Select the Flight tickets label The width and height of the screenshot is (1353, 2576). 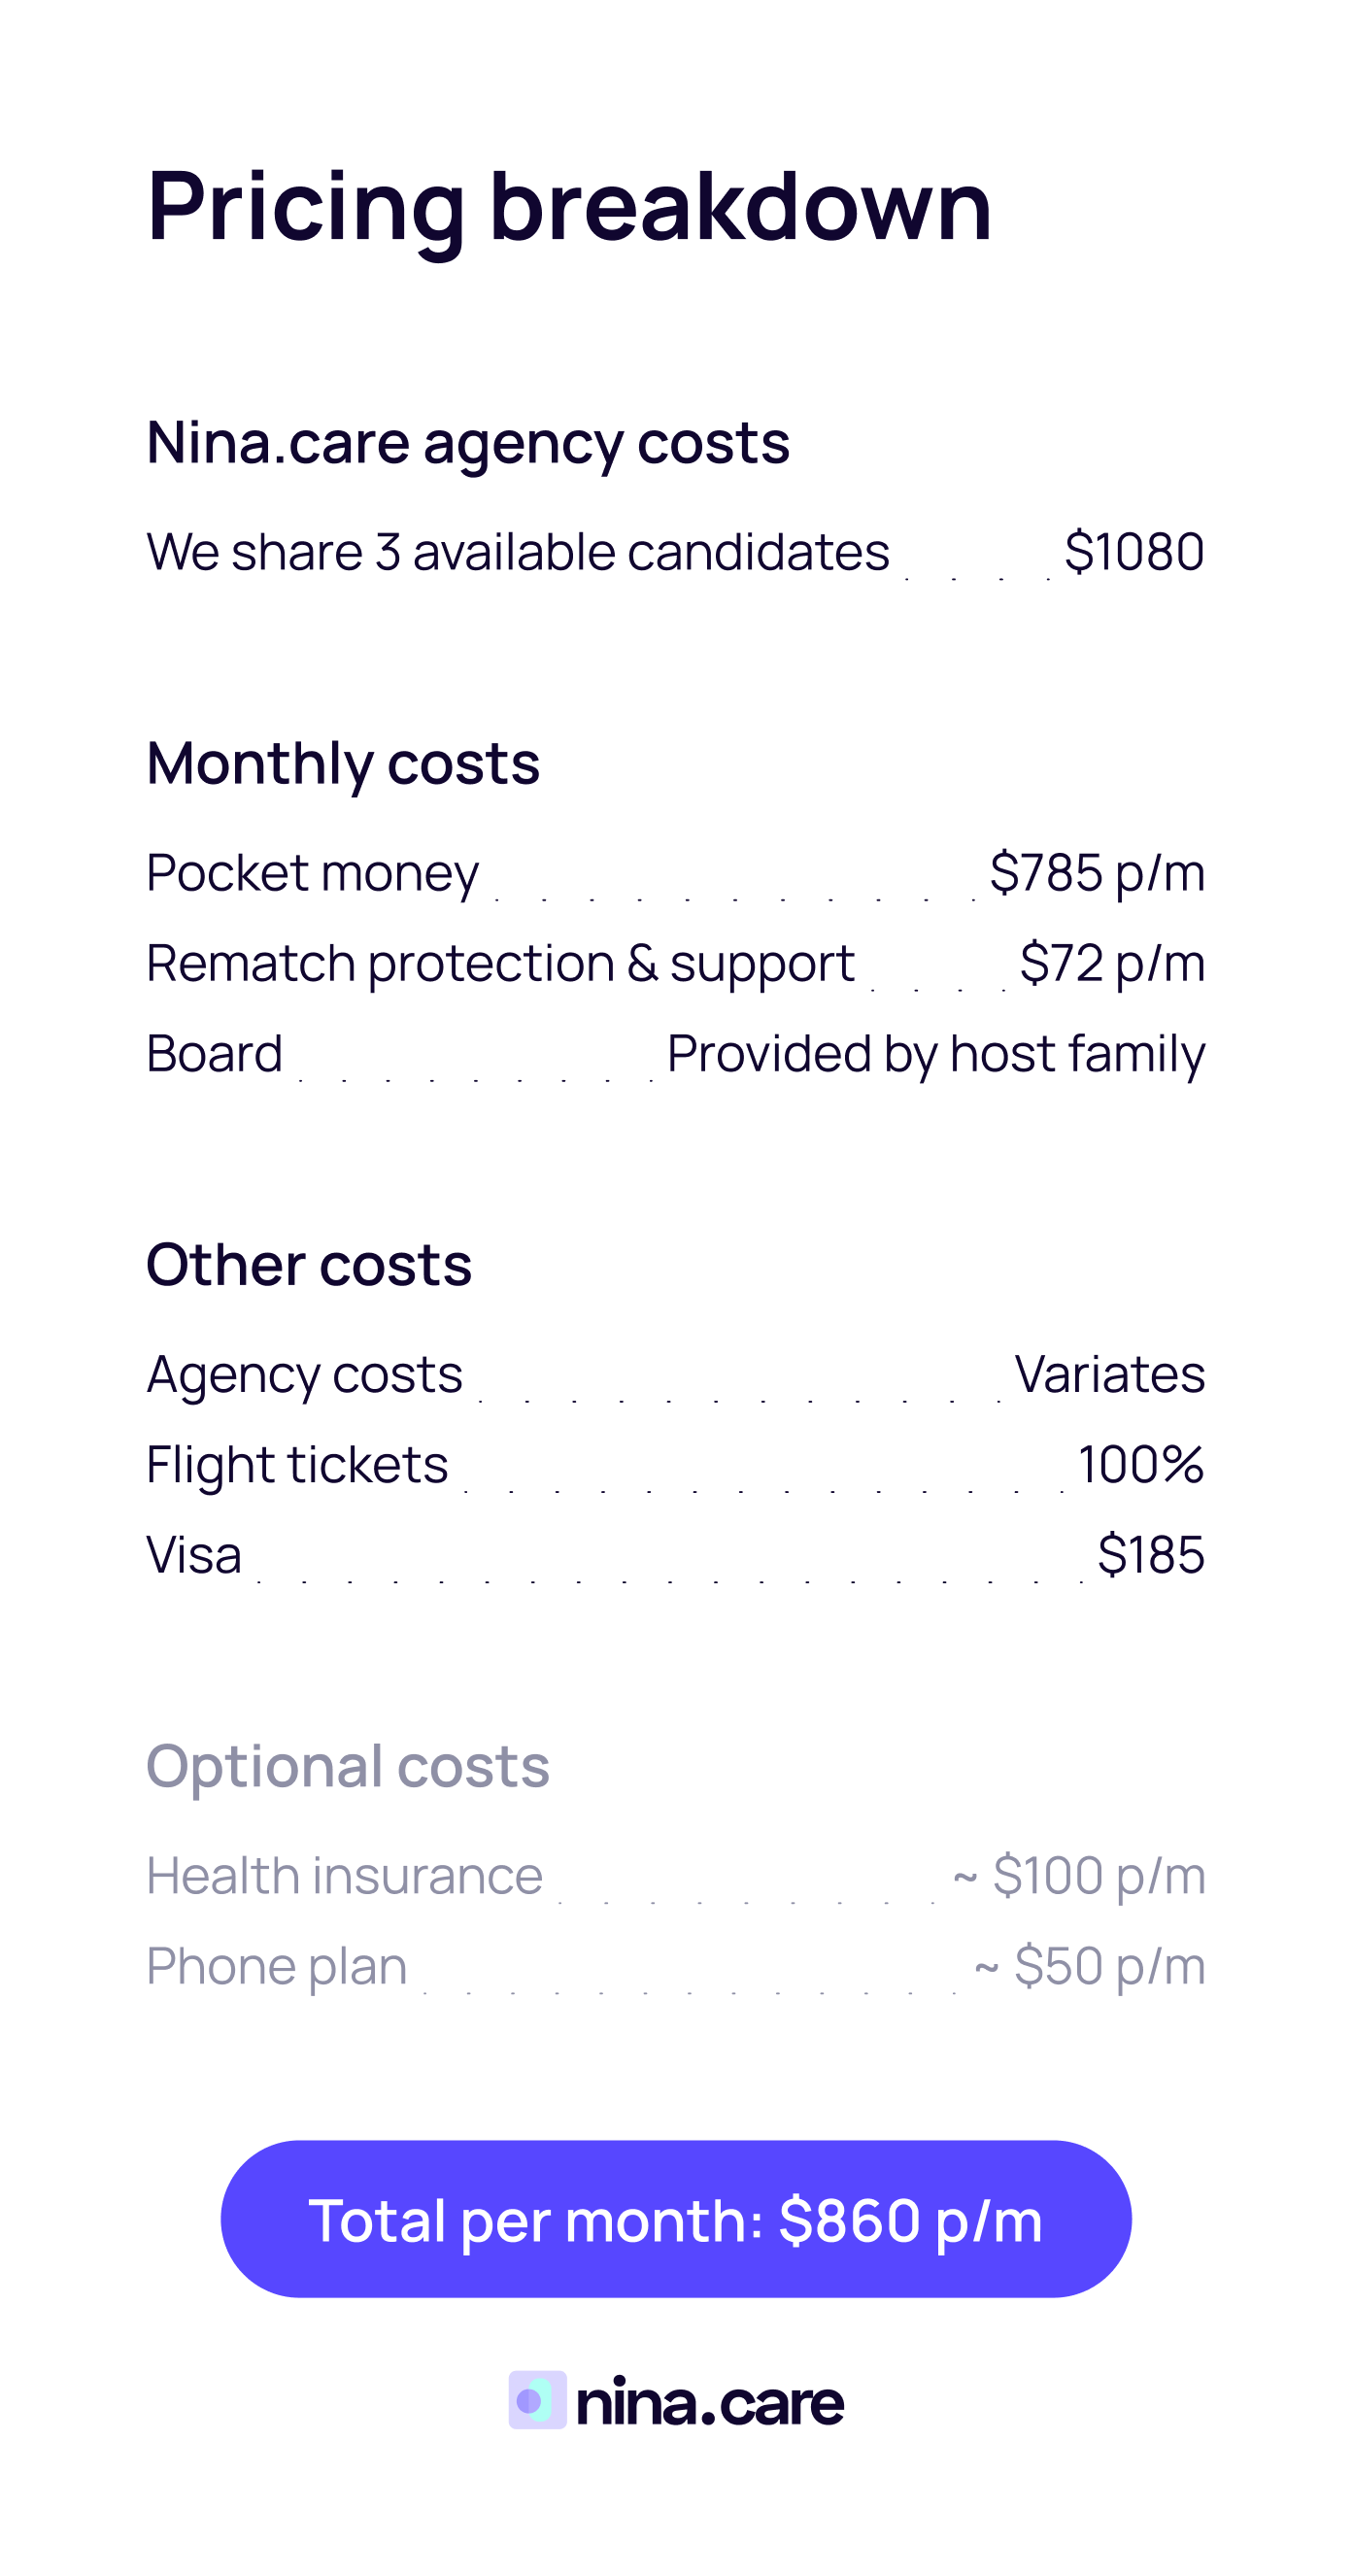(297, 1465)
